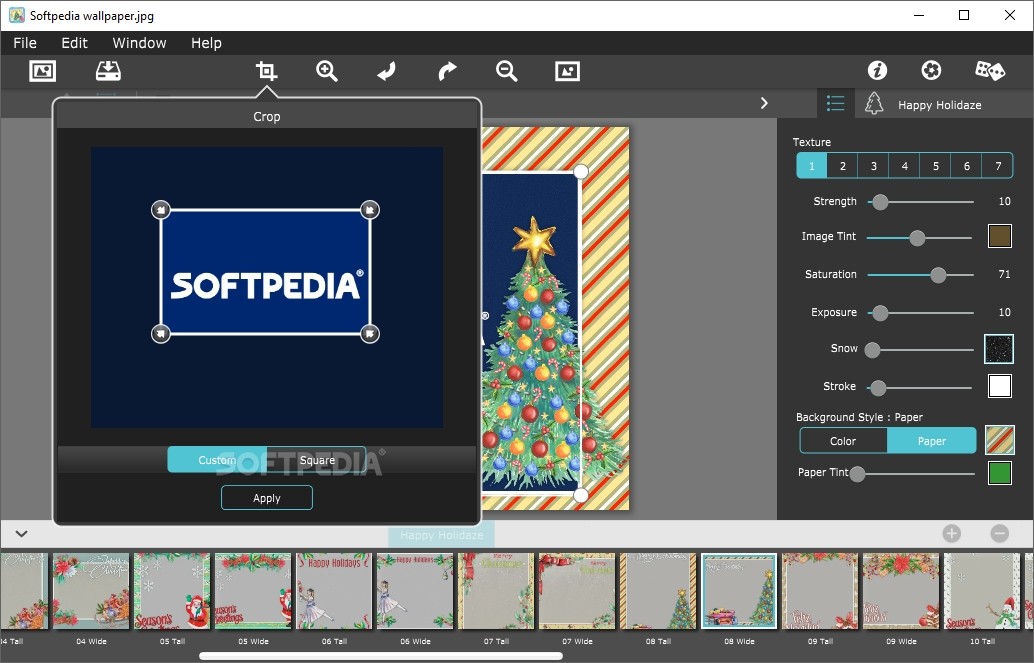Click the list view icon beside Happy Holidaze
Image resolution: width=1034 pixels, height=663 pixels.
coord(836,104)
